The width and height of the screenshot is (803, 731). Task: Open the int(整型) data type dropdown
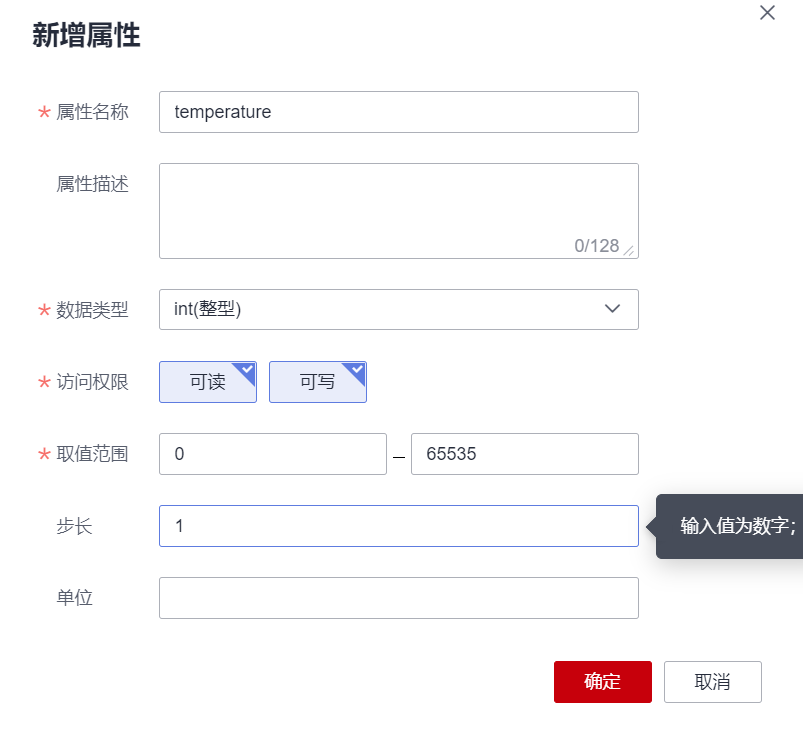click(x=398, y=310)
